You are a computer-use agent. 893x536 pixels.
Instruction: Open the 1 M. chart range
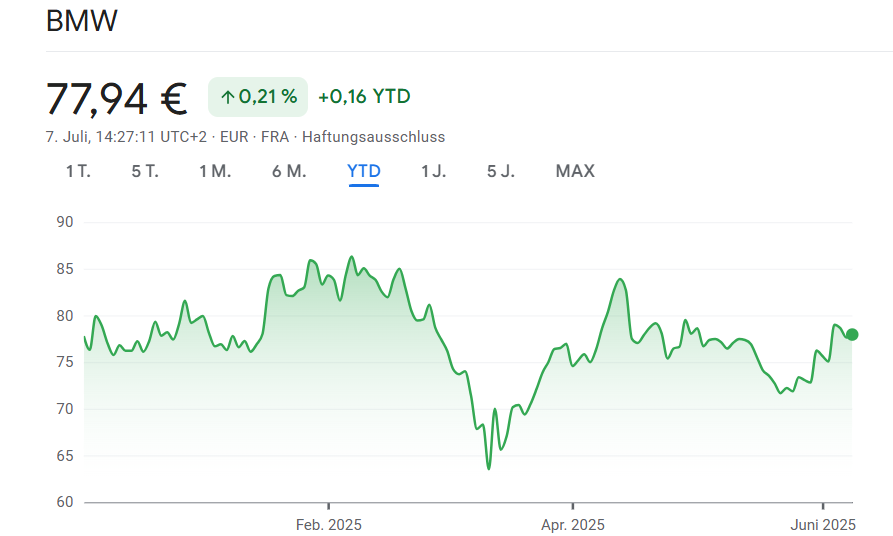pyautogui.click(x=215, y=171)
